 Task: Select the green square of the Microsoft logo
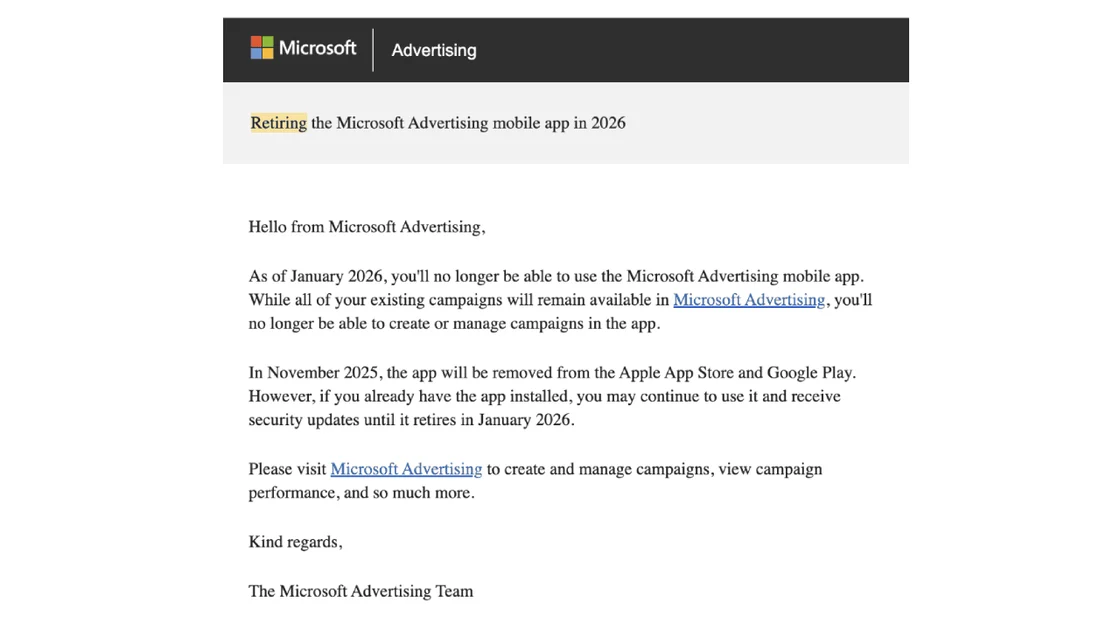click(267, 41)
